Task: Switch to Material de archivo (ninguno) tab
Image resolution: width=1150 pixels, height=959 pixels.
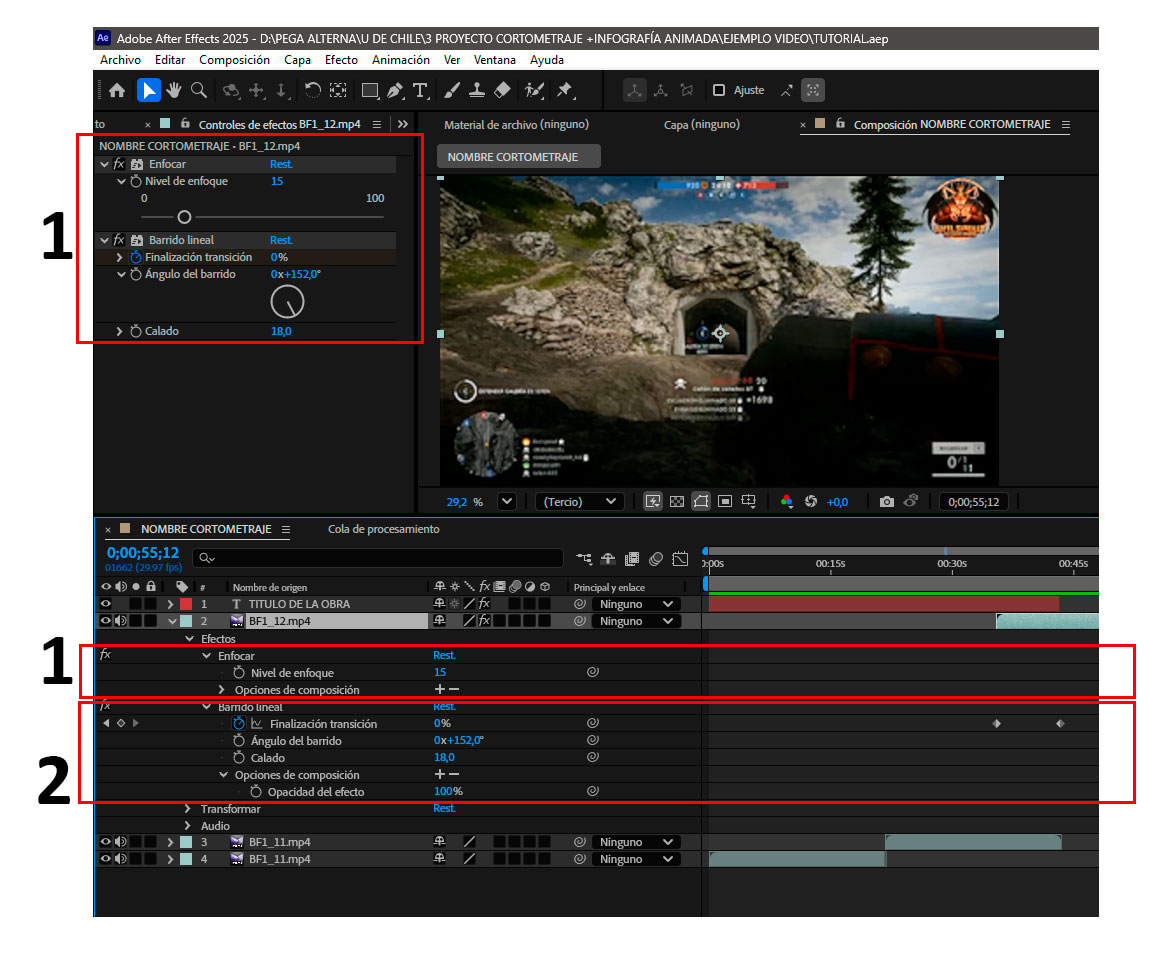Action: click(x=516, y=125)
